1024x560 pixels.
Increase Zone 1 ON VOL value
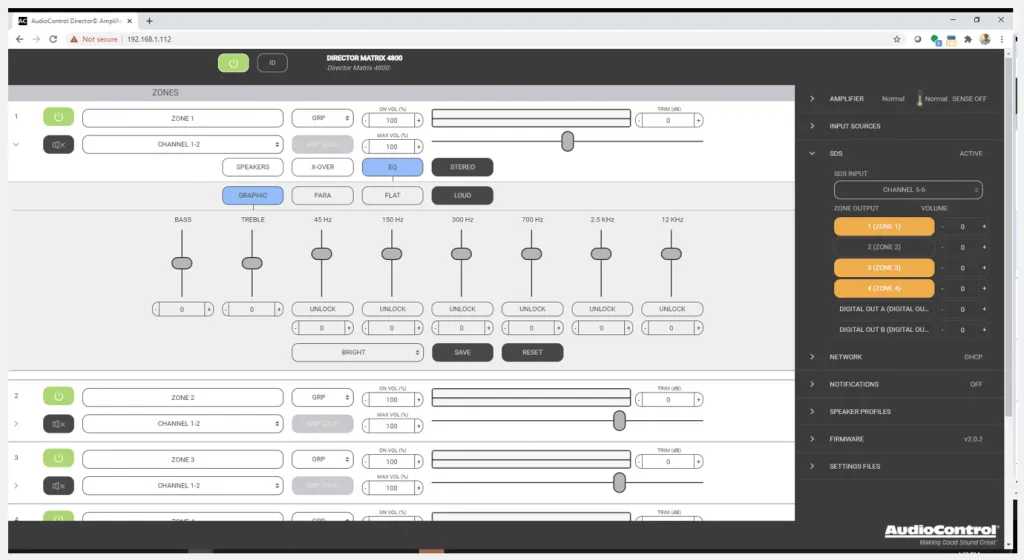point(419,121)
